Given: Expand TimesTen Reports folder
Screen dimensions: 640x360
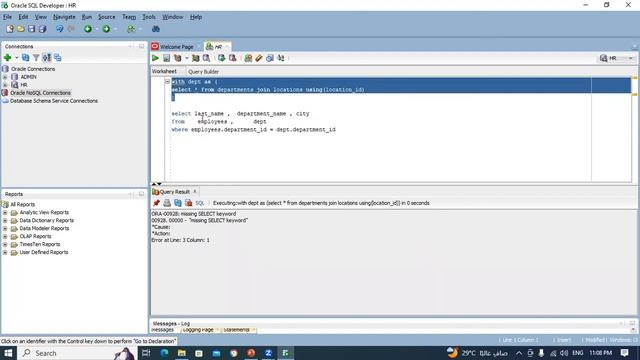Looking at the screenshot, I should tap(5, 244).
